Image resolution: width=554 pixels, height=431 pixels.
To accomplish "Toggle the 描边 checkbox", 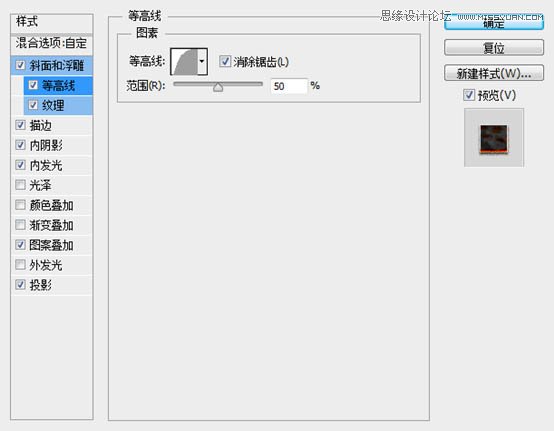I will [20, 125].
